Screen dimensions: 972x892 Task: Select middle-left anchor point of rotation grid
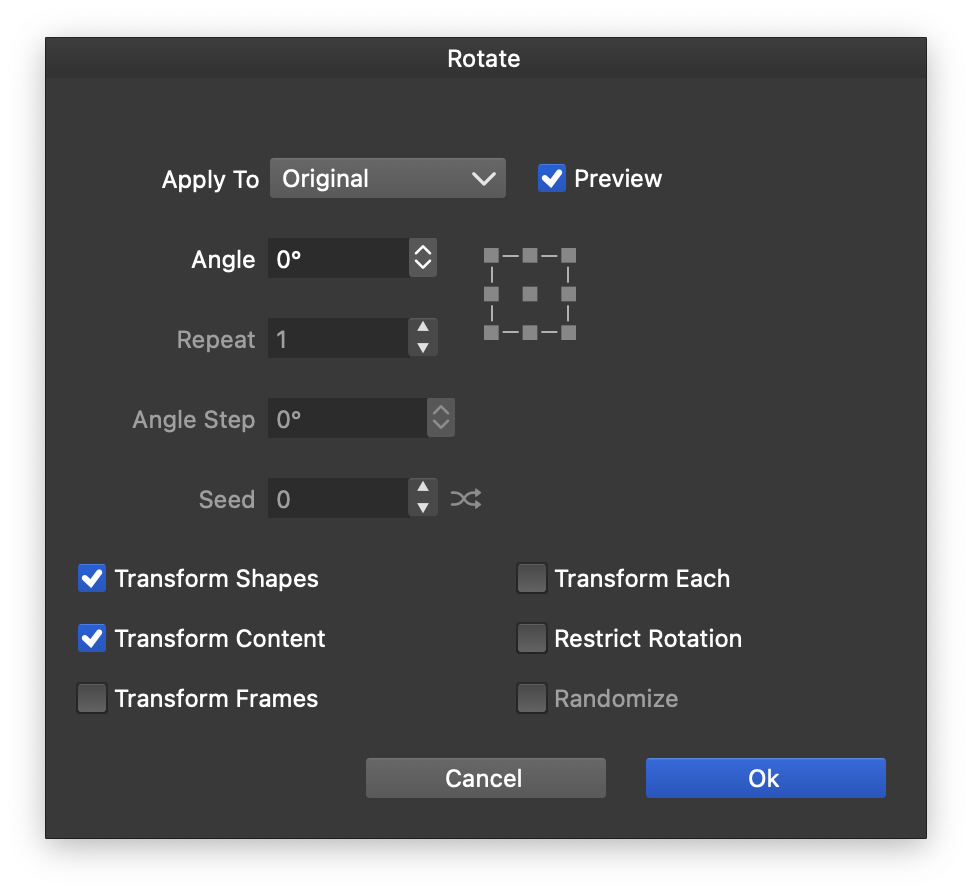click(x=491, y=294)
